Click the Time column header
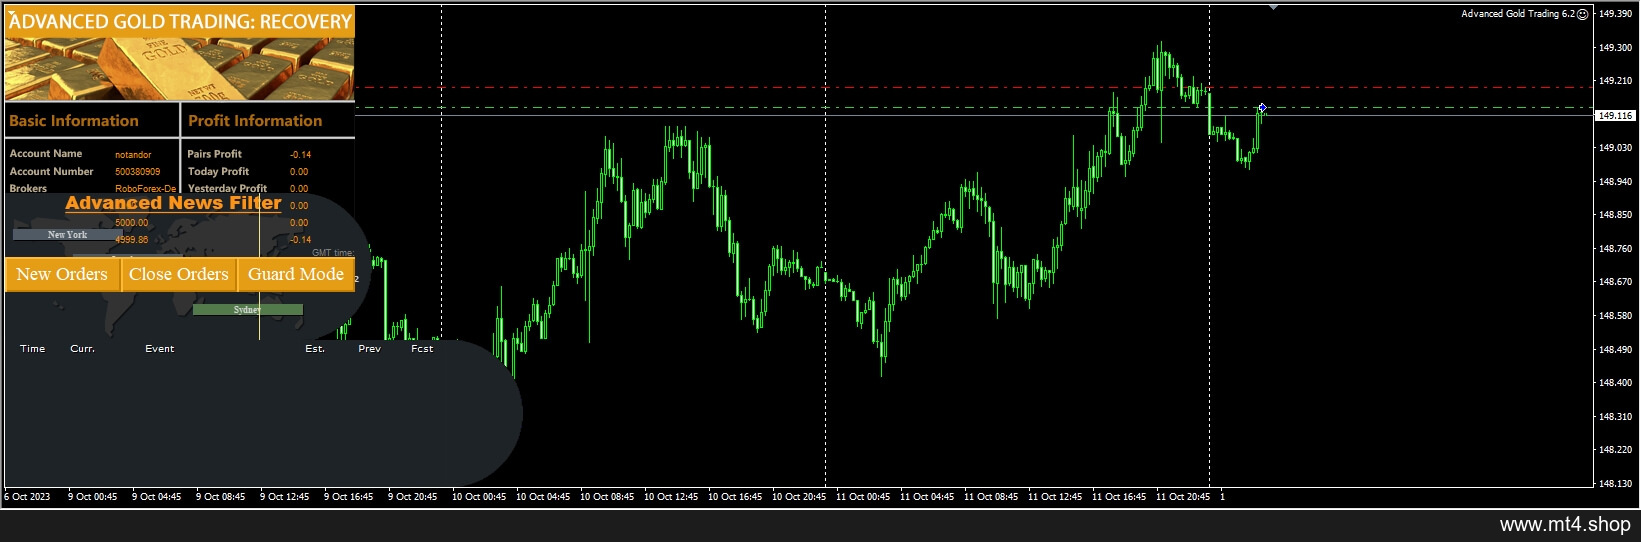 pos(32,349)
